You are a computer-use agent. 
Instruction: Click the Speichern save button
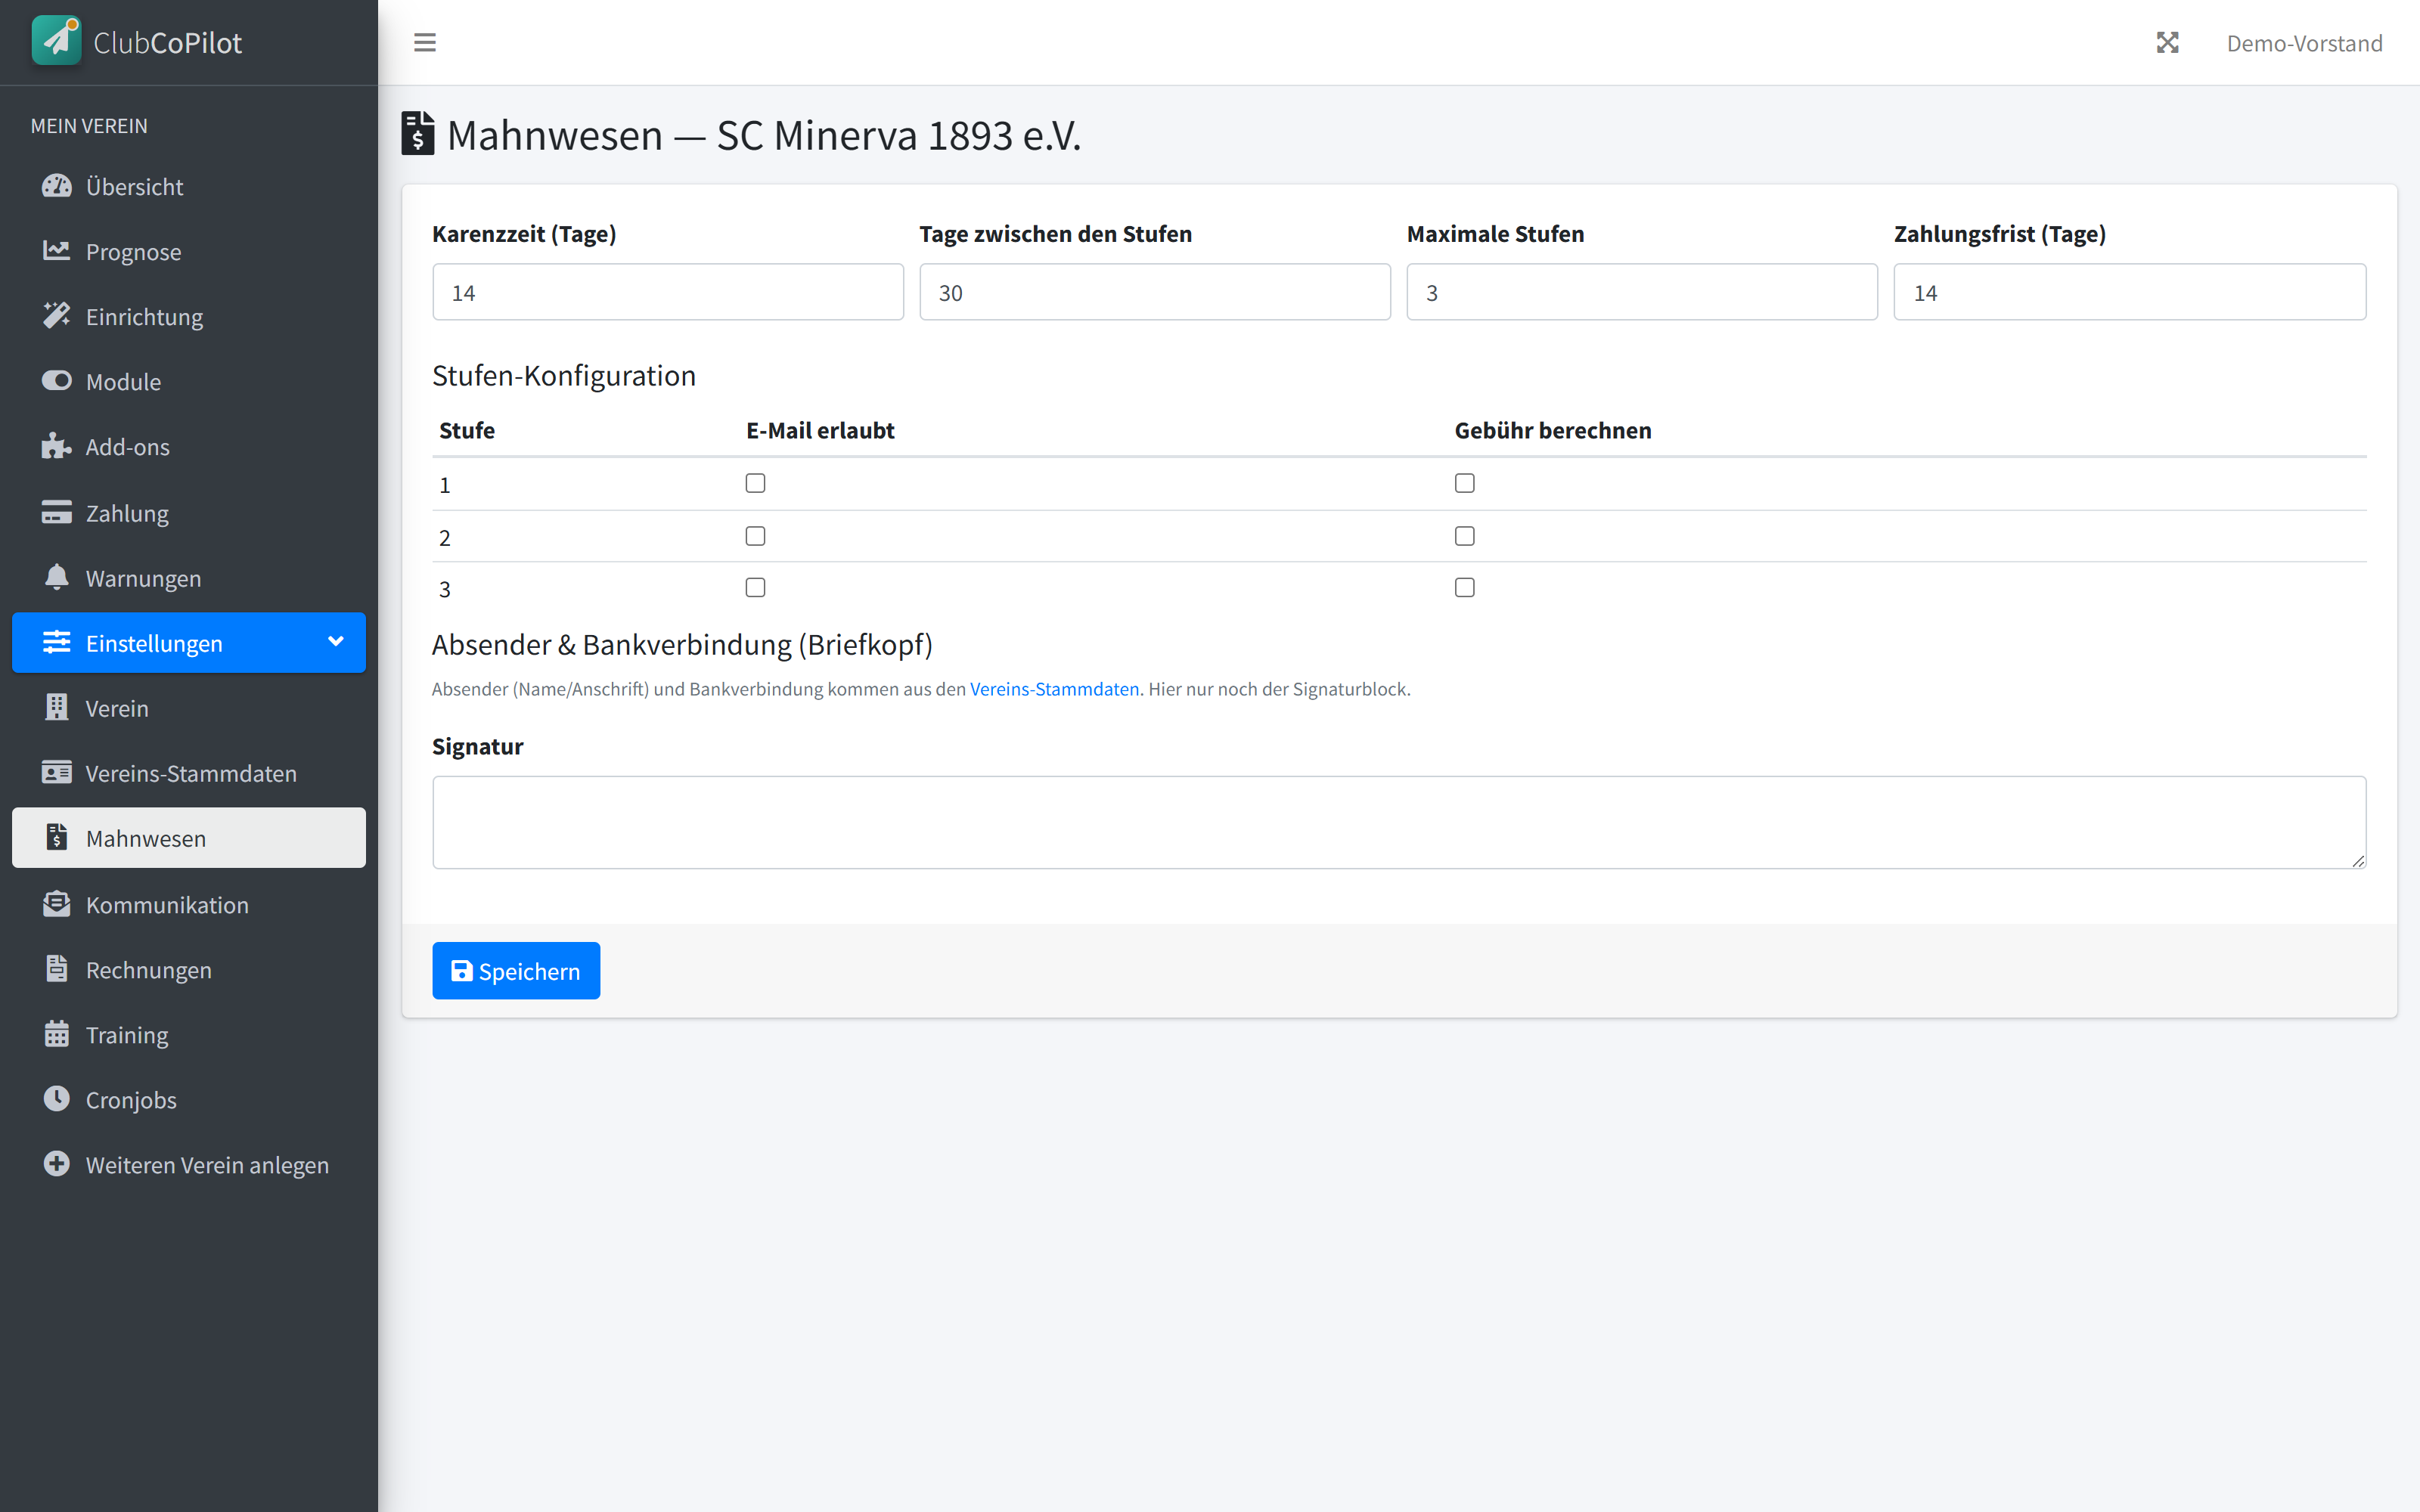[x=516, y=970]
